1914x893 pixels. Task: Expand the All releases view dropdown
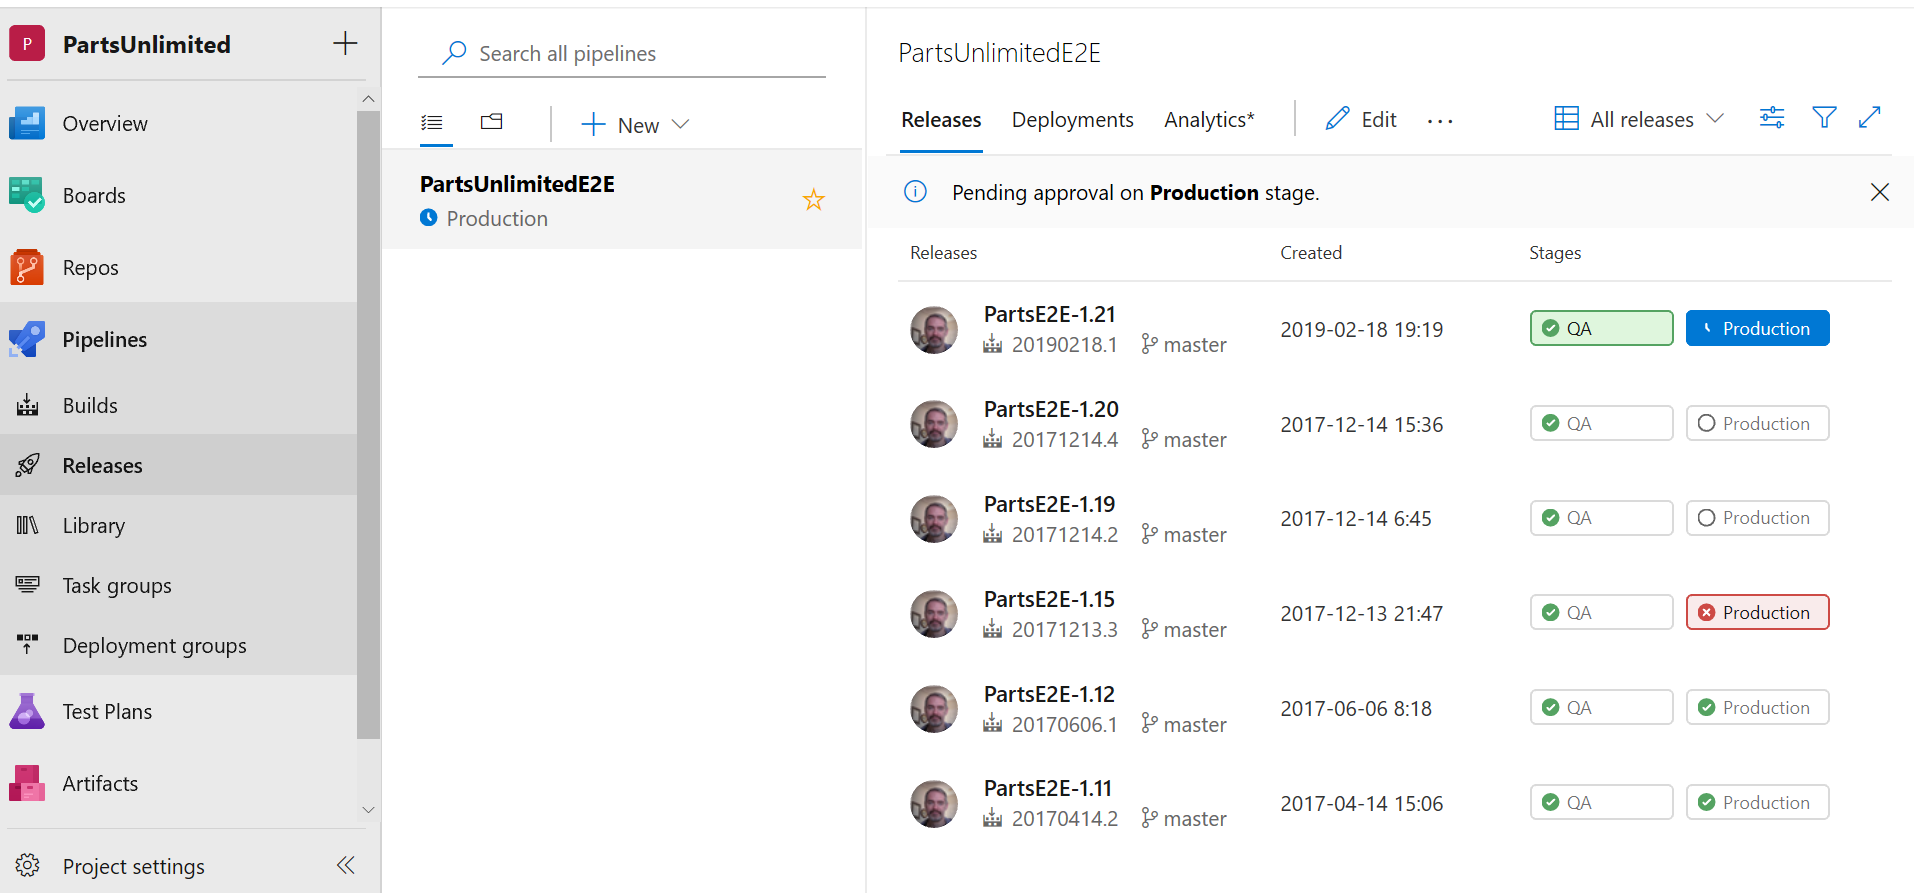tap(1640, 119)
